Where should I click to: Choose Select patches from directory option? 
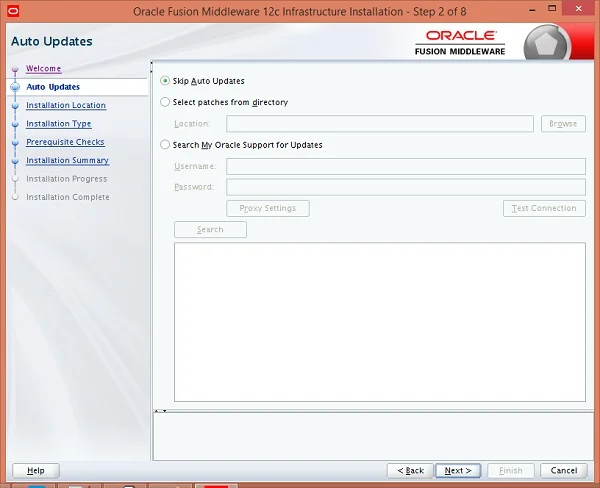pyautogui.click(x=165, y=102)
